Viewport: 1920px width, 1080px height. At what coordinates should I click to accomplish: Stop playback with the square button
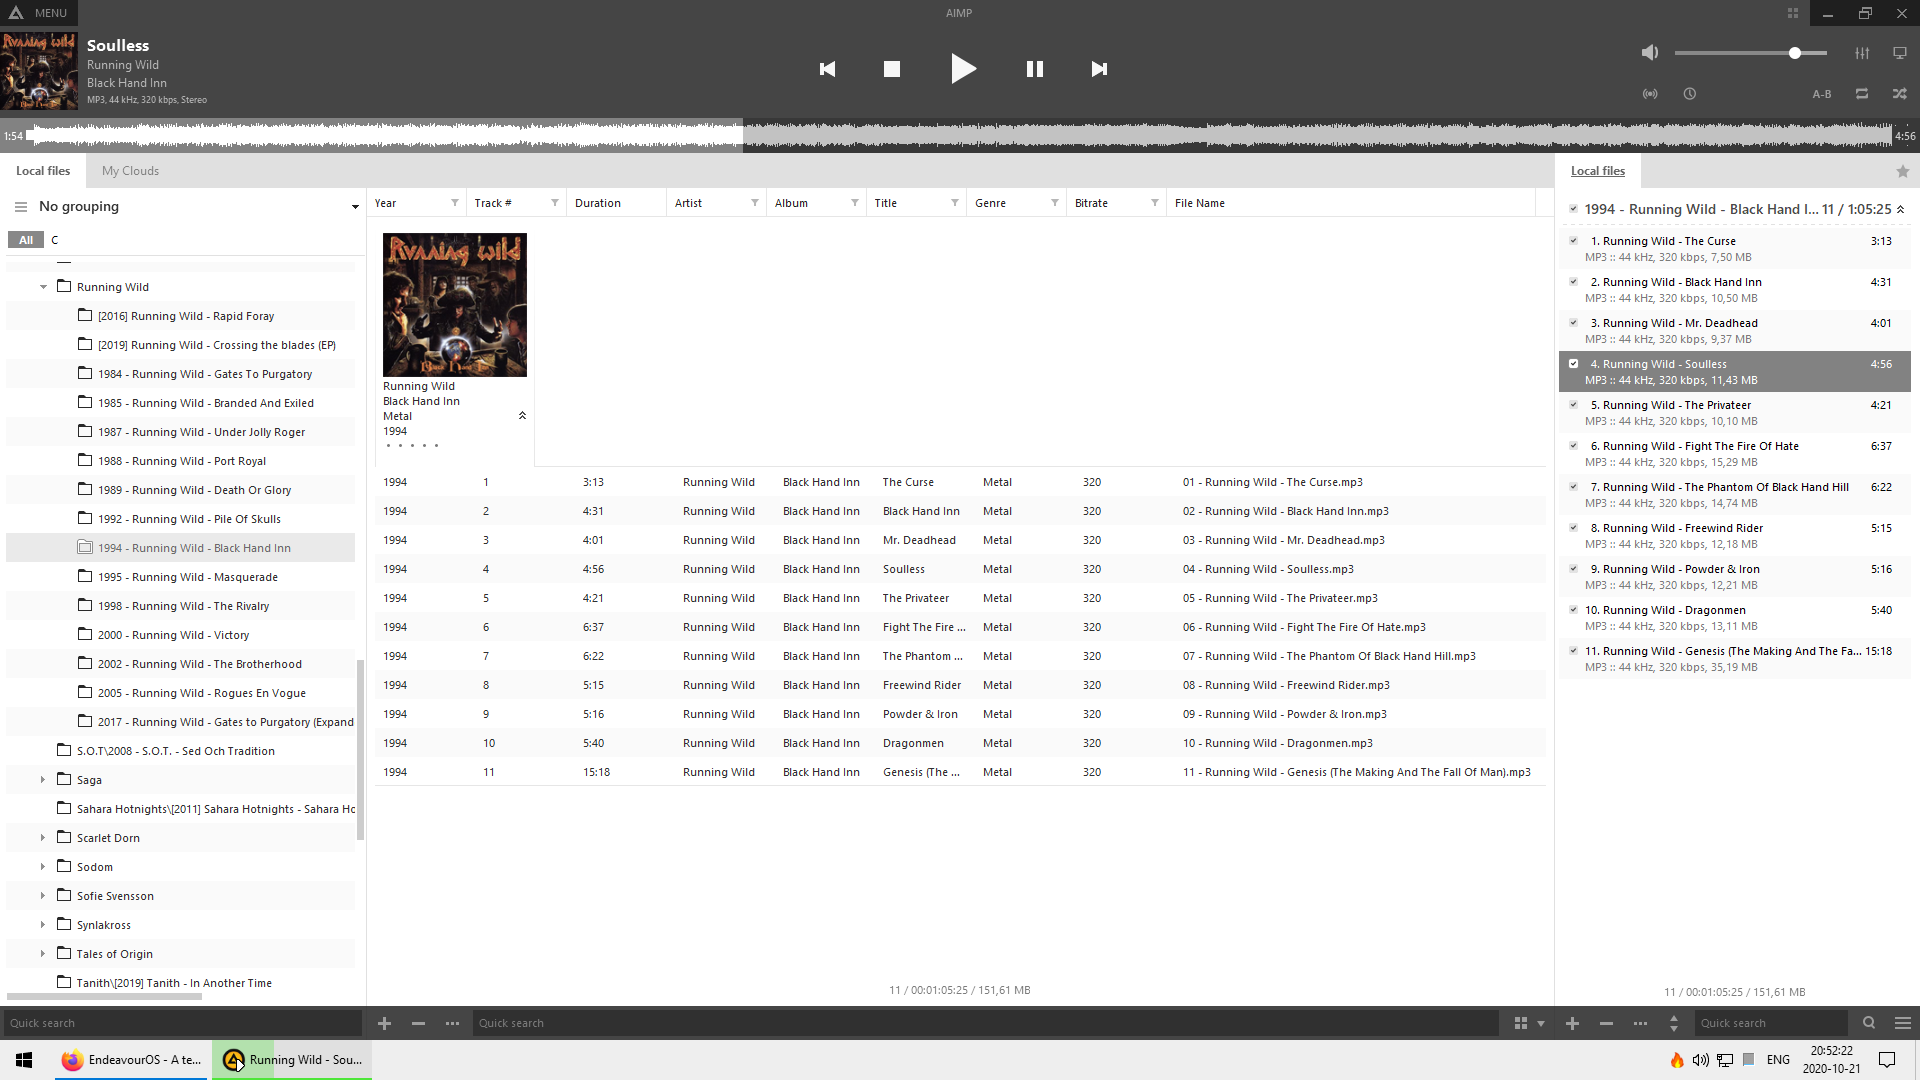pyautogui.click(x=892, y=69)
